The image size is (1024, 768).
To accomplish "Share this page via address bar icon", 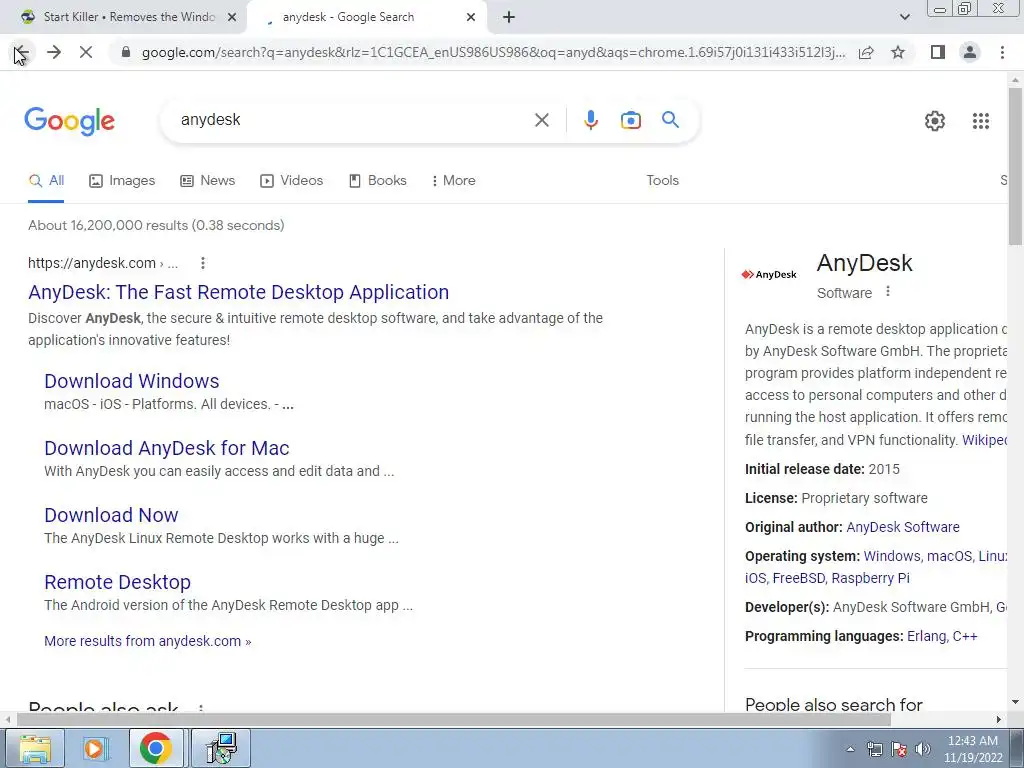I will [866, 52].
